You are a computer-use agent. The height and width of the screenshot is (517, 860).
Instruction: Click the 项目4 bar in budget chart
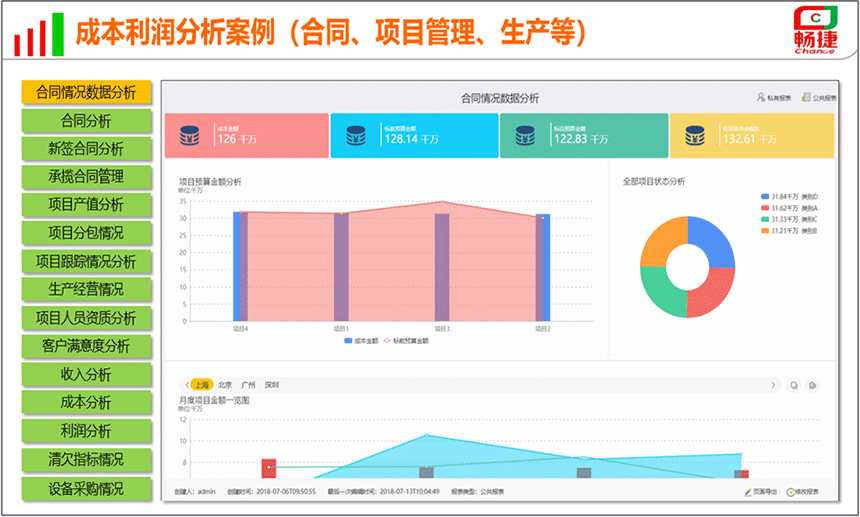click(240, 266)
